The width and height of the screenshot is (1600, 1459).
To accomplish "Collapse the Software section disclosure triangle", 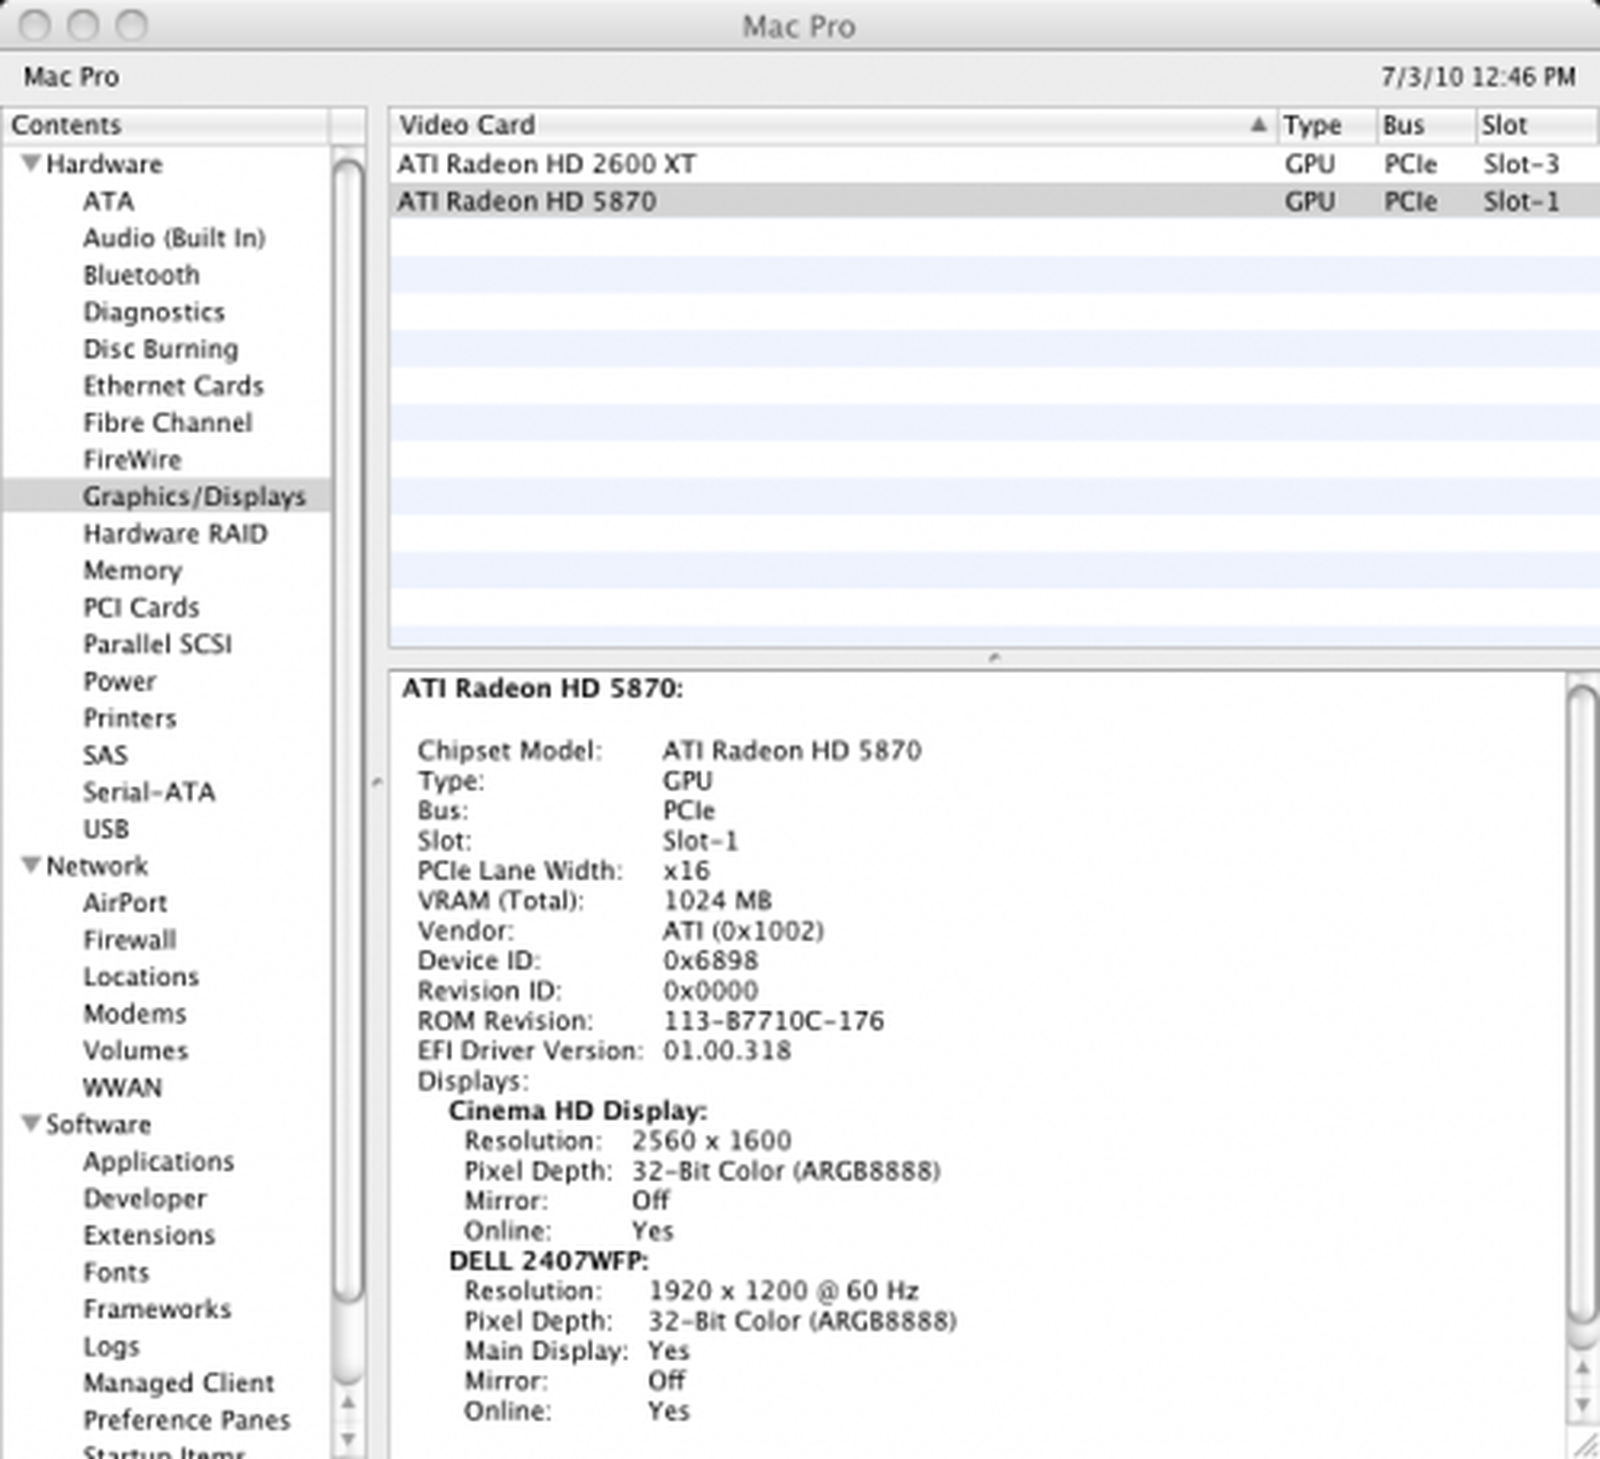I will coord(33,1124).
